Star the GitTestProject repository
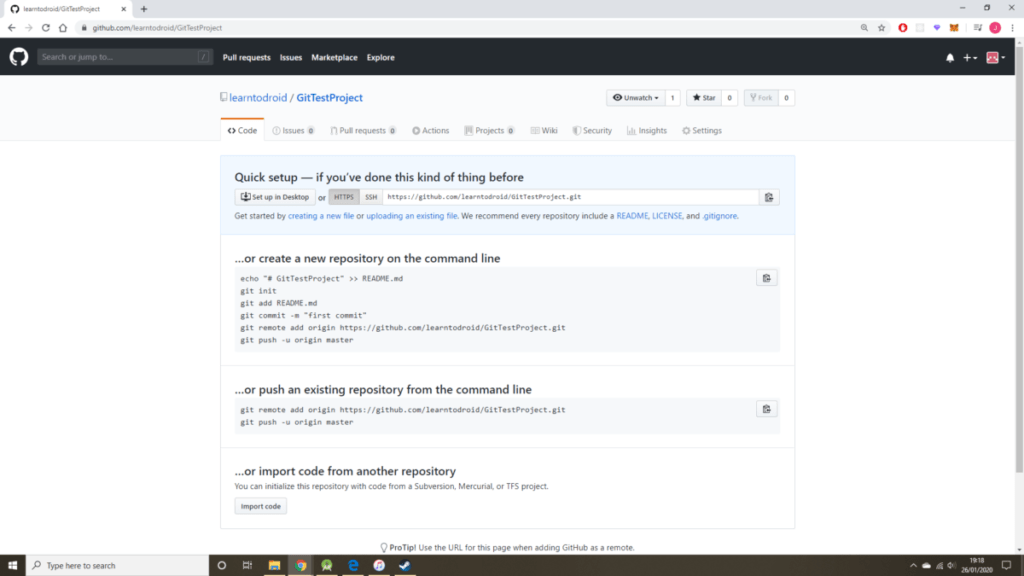This screenshot has height=576, width=1024. tap(703, 98)
